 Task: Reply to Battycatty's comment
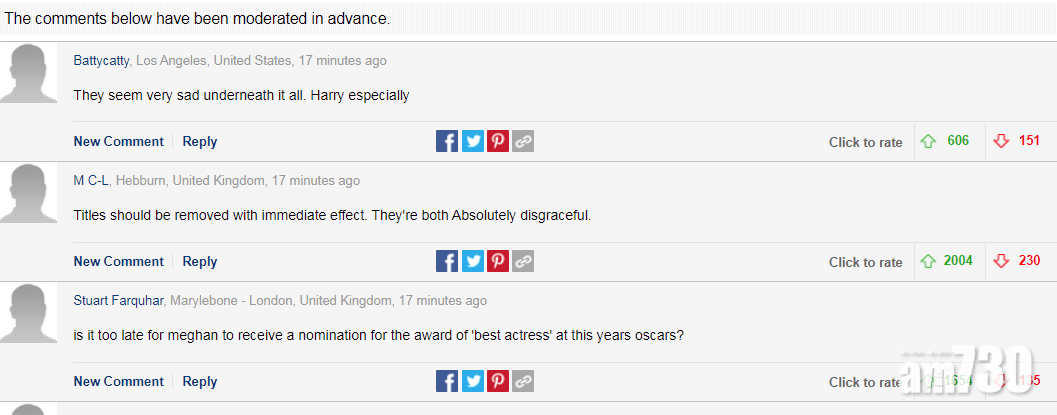click(200, 141)
